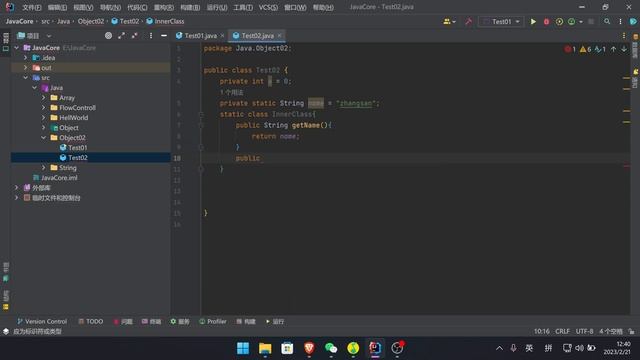Open File Explorer from the taskbar
The image size is (640, 360).
(x=265, y=348)
